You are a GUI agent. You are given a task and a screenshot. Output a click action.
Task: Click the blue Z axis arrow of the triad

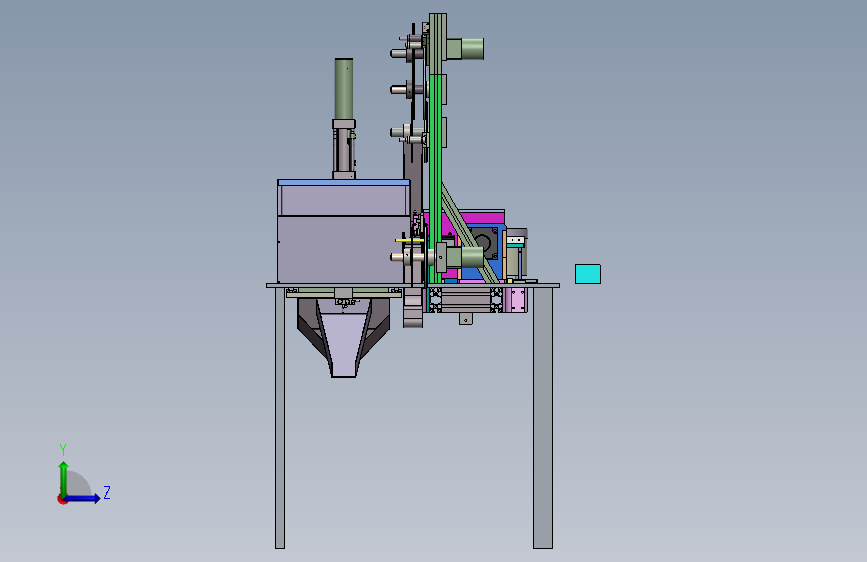[83, 498]
